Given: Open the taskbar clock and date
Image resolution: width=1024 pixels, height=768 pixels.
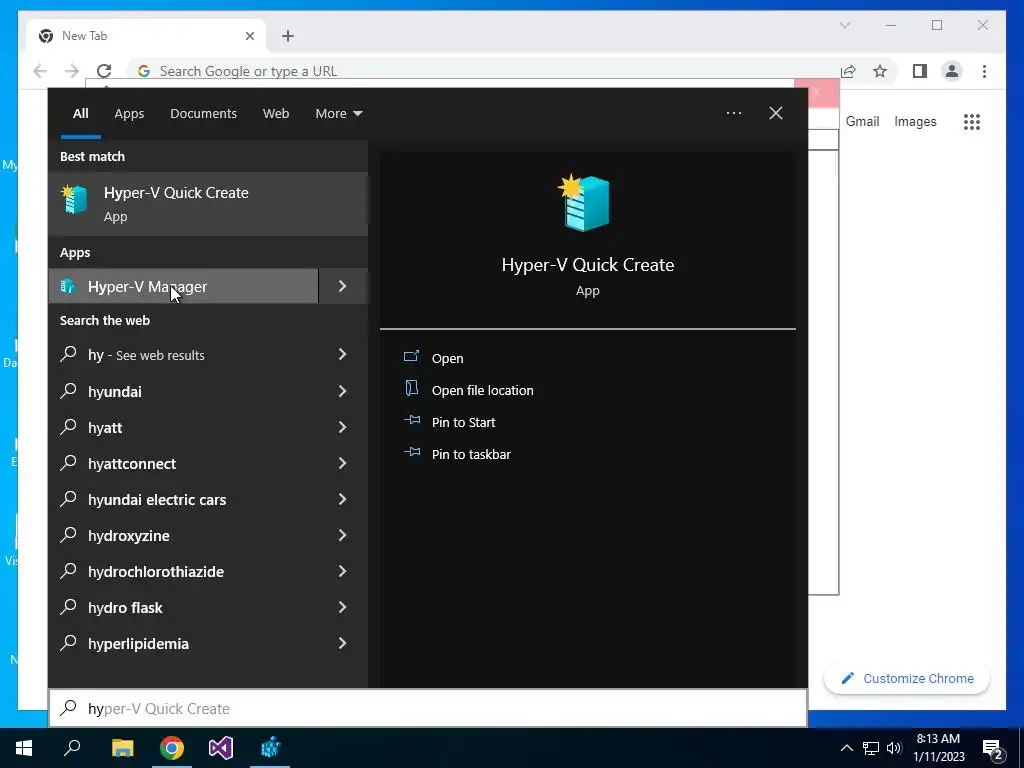Looking at the screenshot, I should (938, 748).
